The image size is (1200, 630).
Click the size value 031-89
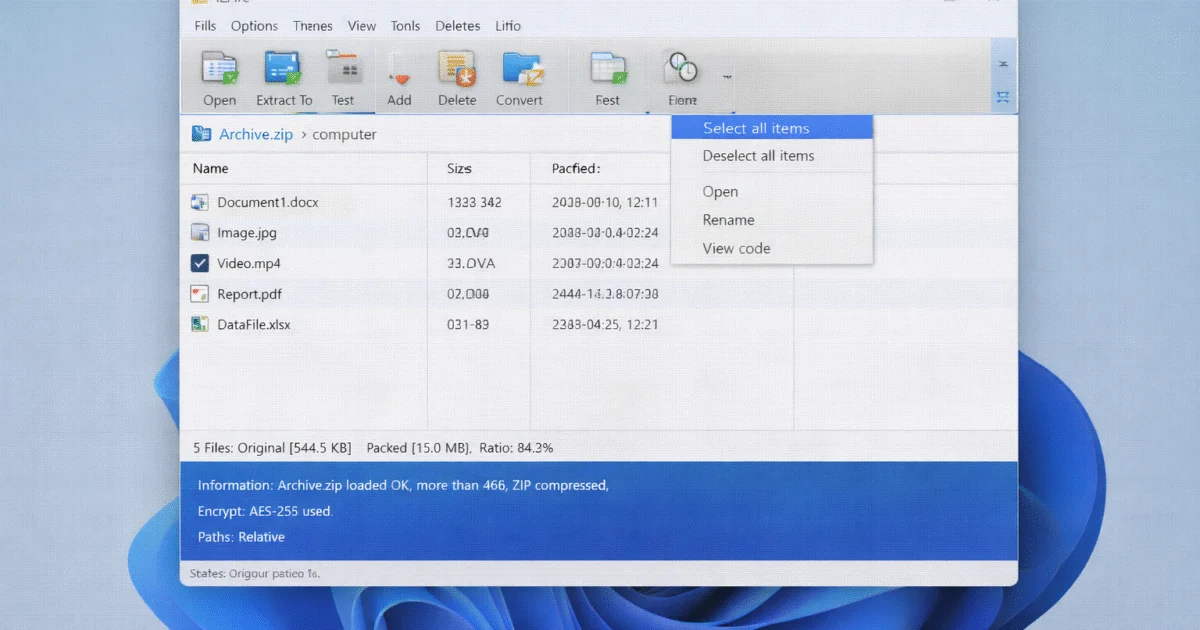pyautogui.click(x=468, y=324)
